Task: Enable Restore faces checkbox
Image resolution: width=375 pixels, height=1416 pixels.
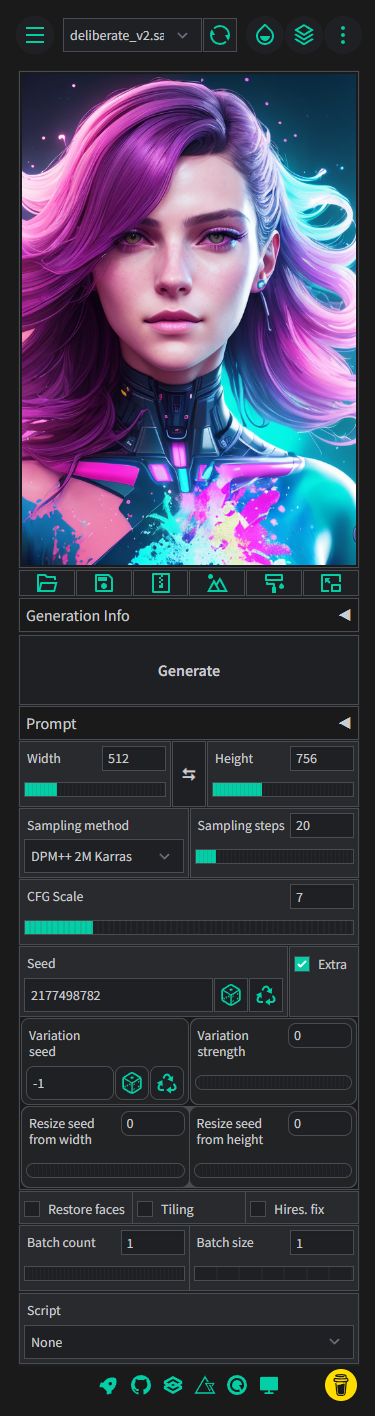Action: coord(32,1209)
